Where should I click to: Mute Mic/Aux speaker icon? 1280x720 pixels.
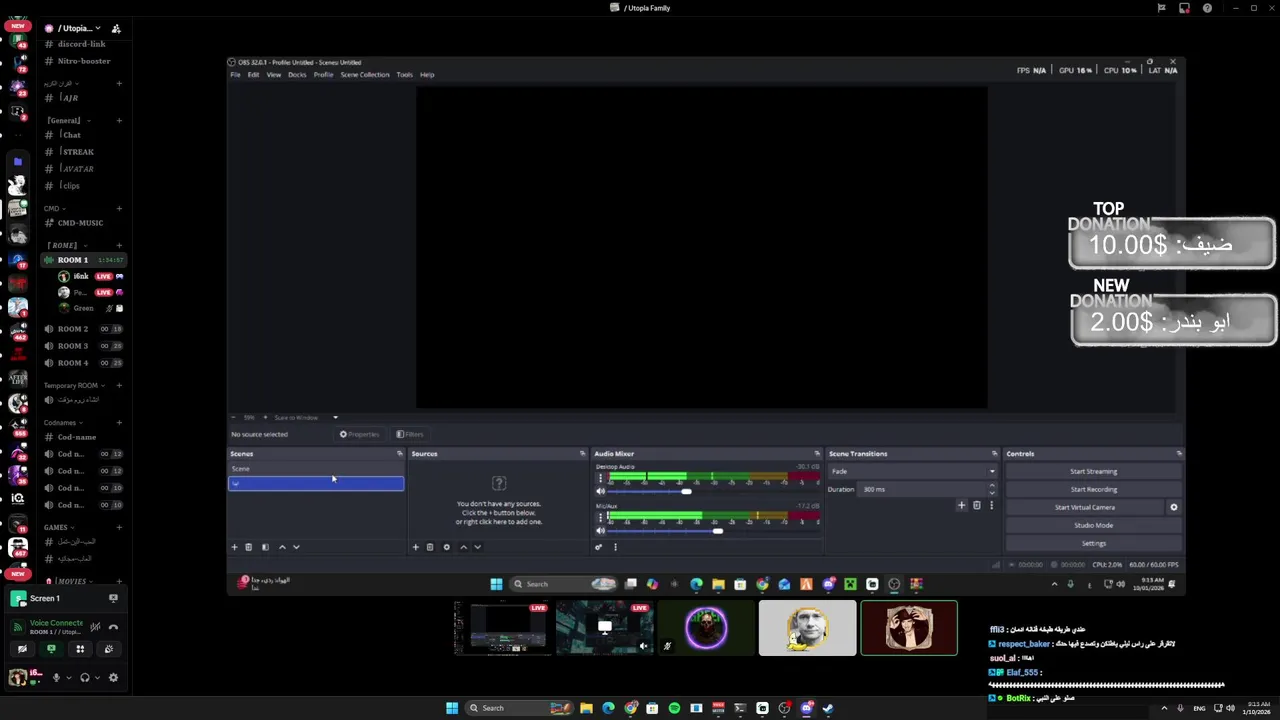tap(601, 531)
